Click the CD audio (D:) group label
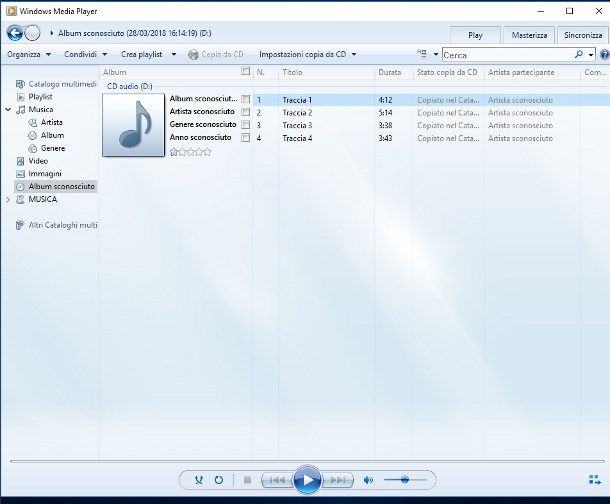This screenshot has width=610, height=504. pyautogui.click(x=130, y=86)
